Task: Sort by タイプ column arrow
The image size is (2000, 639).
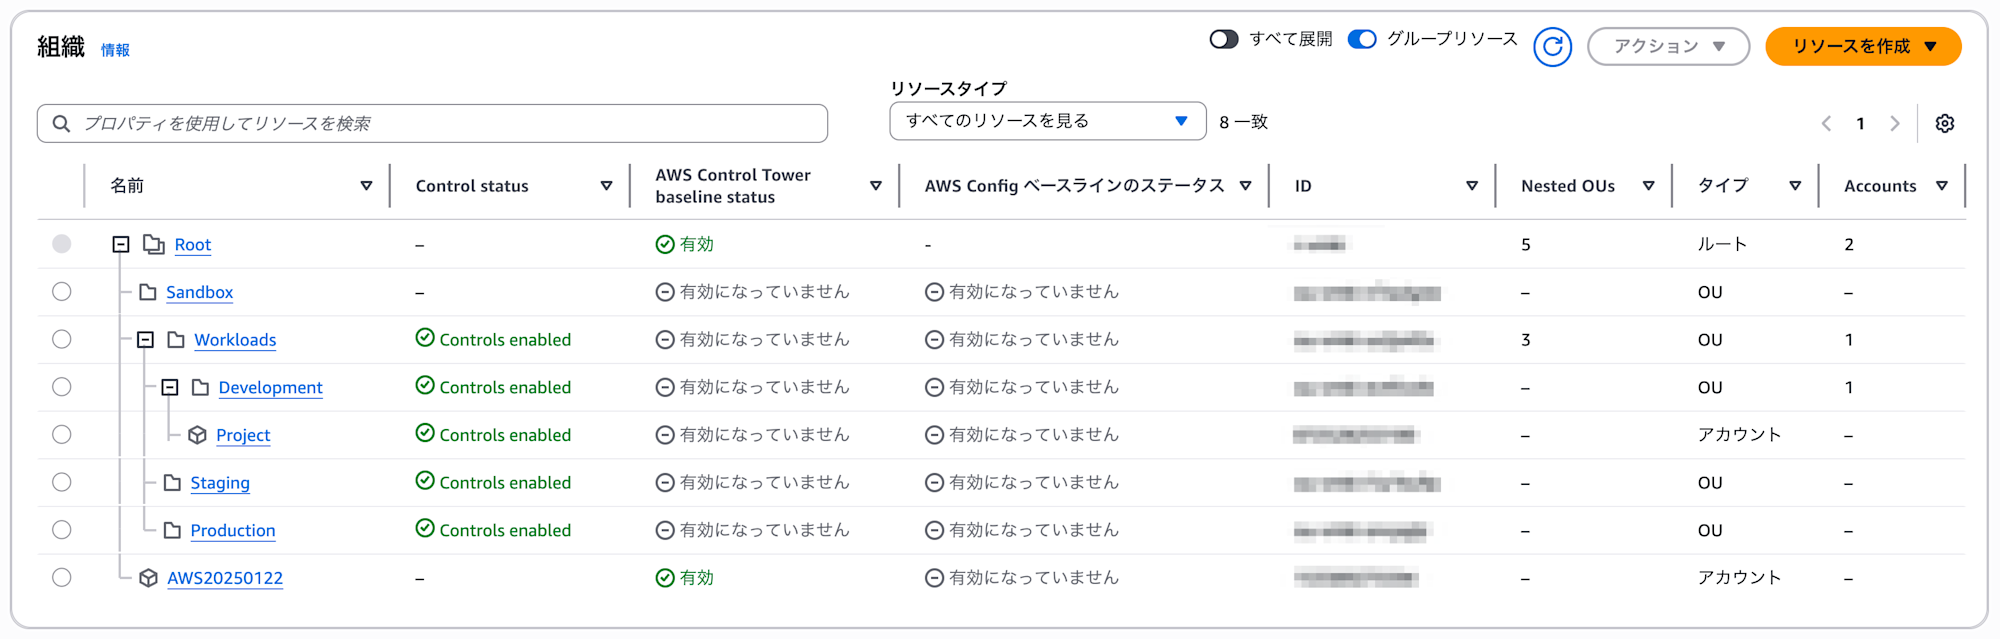Action: point(1795,186)
